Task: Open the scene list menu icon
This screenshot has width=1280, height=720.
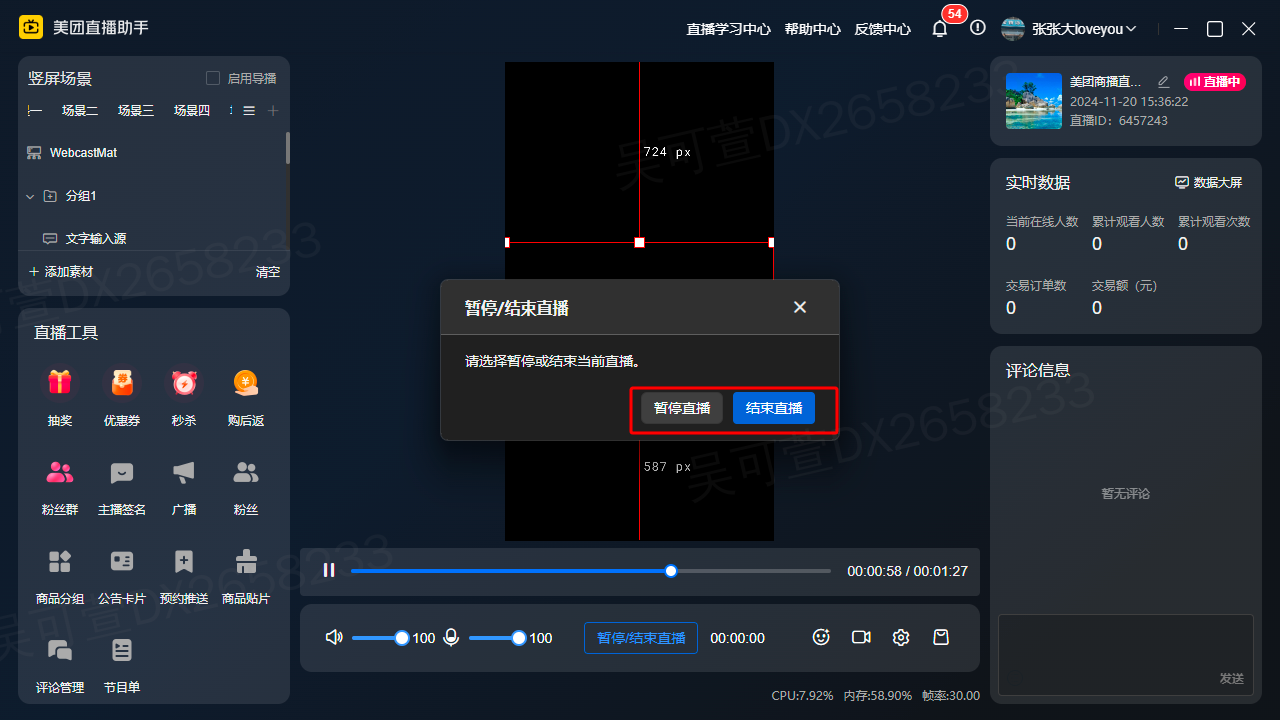Action: click(x=249, y=110)
